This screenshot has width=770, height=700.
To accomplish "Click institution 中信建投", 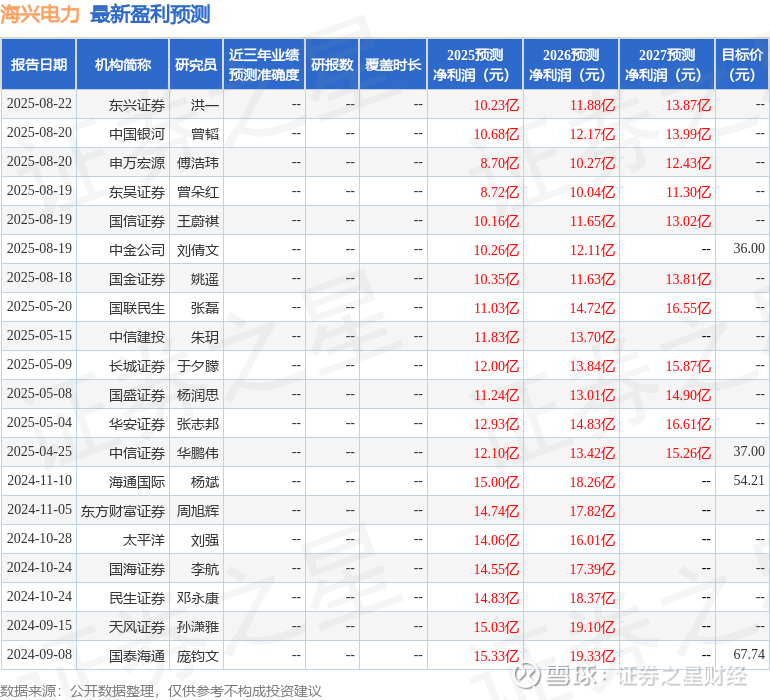I will (x=137, y=336).
